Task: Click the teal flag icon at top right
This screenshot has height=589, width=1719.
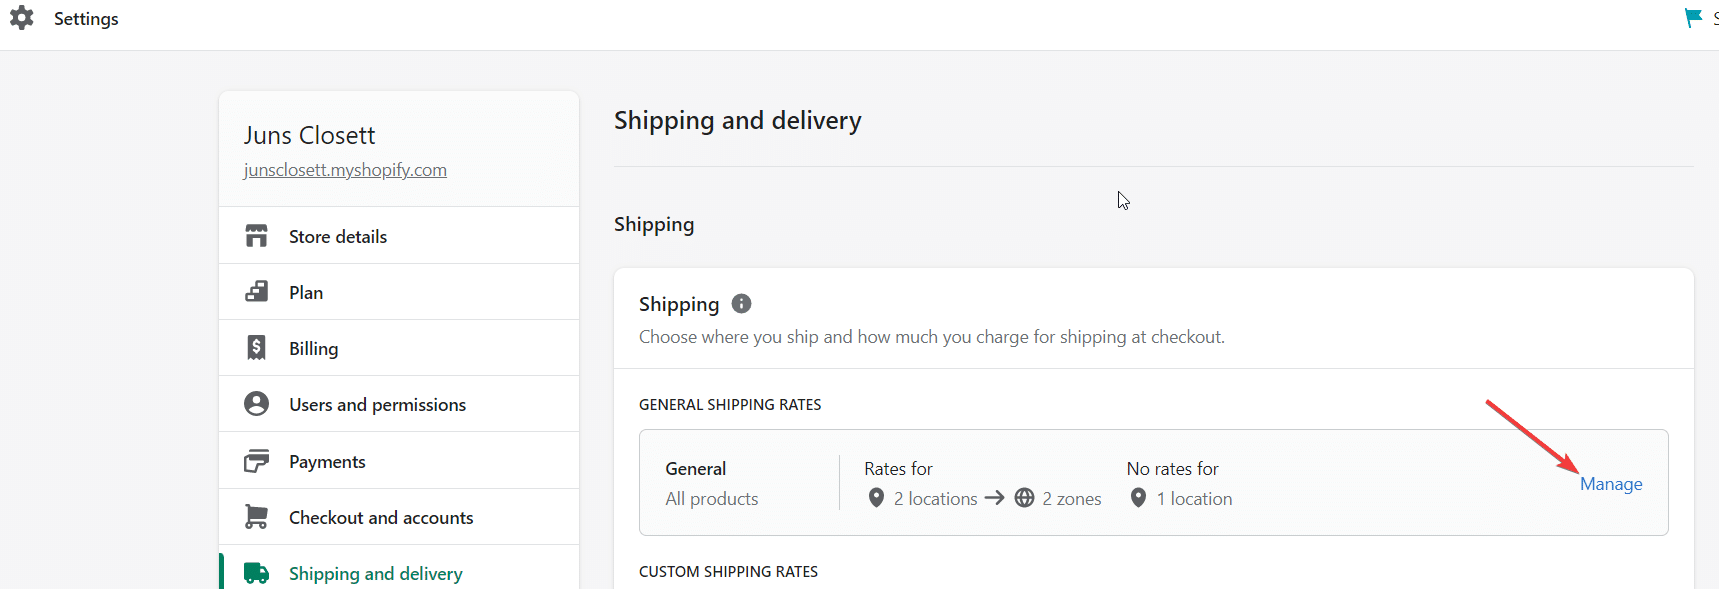Action: coord(1693,18)
